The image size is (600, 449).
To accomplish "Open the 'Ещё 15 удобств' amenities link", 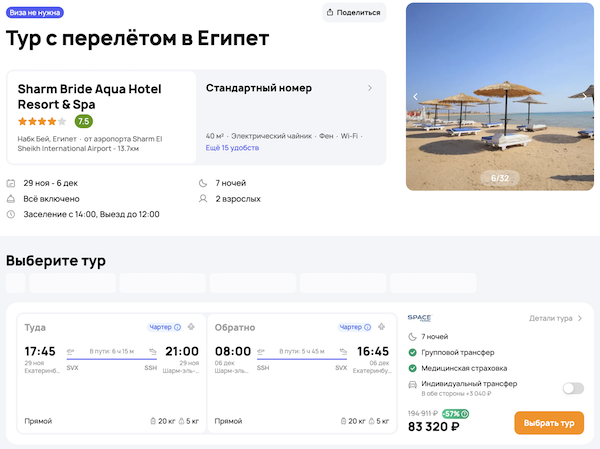I will (x=232, y=148).
